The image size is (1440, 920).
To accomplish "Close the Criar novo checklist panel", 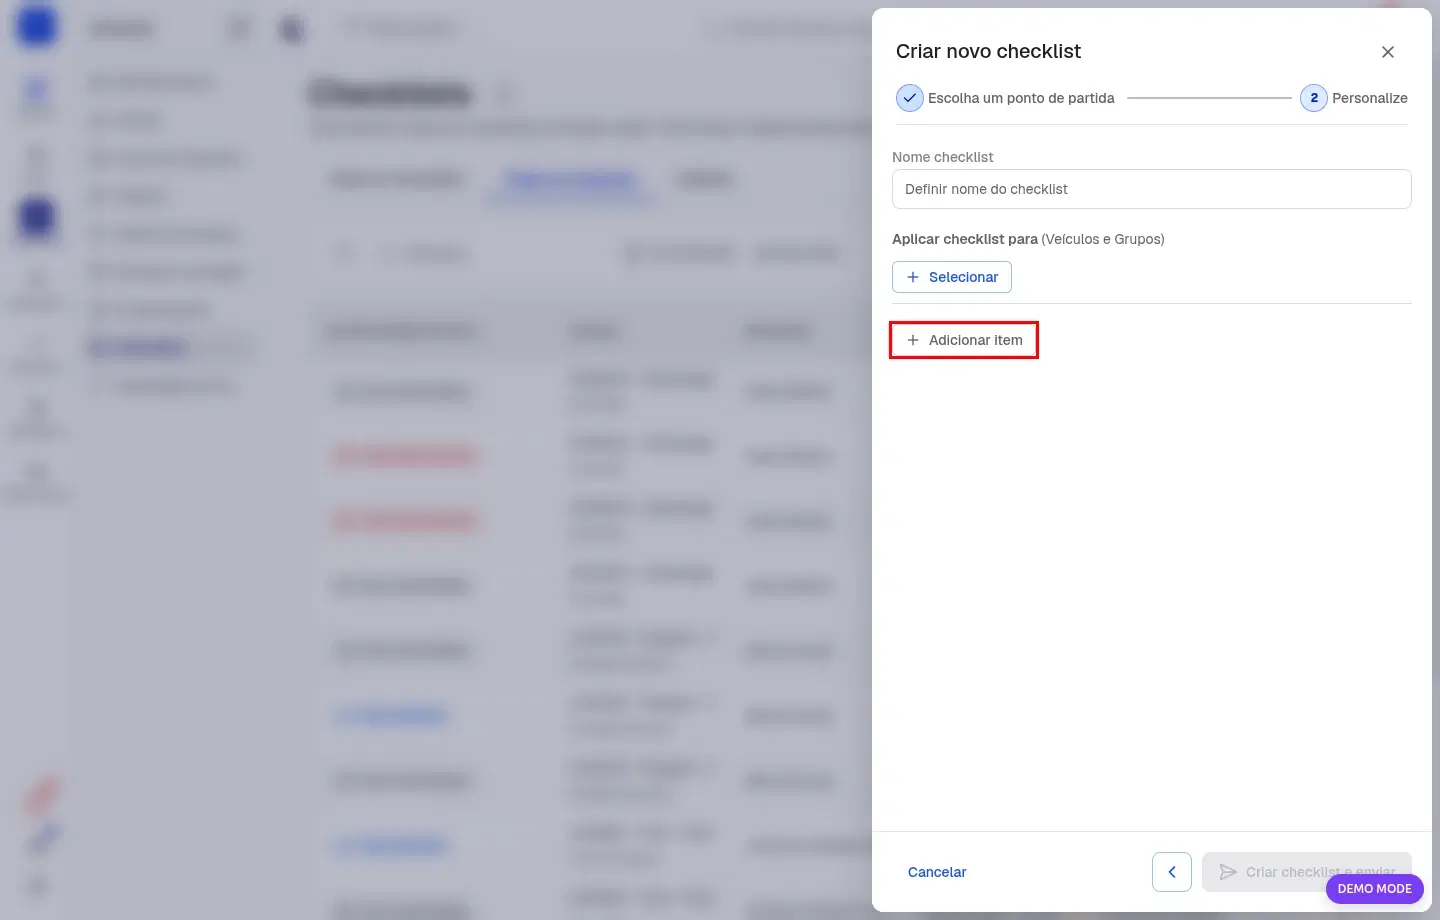I will (x=1388, y=52).
